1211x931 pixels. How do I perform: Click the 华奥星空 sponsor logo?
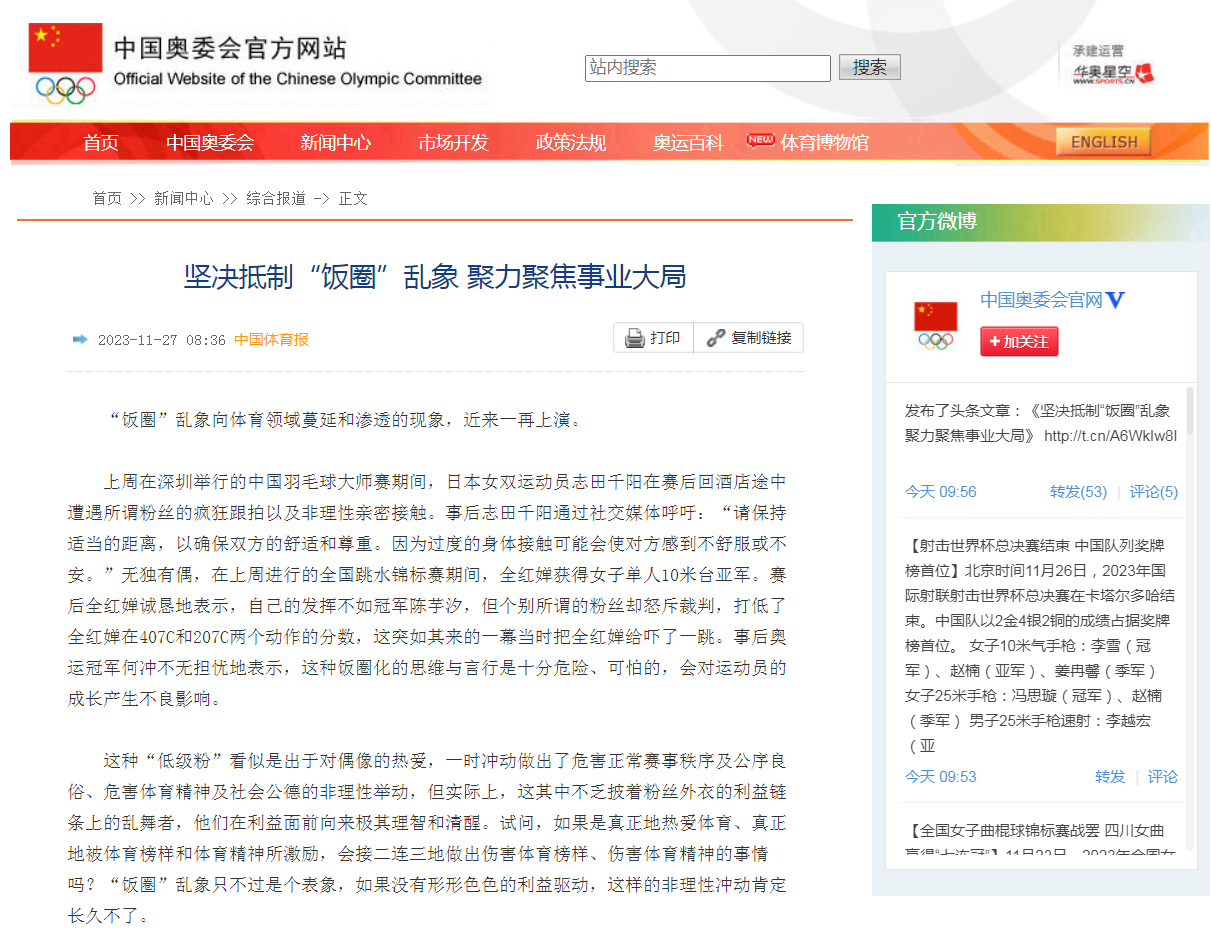pos(1112,73)
